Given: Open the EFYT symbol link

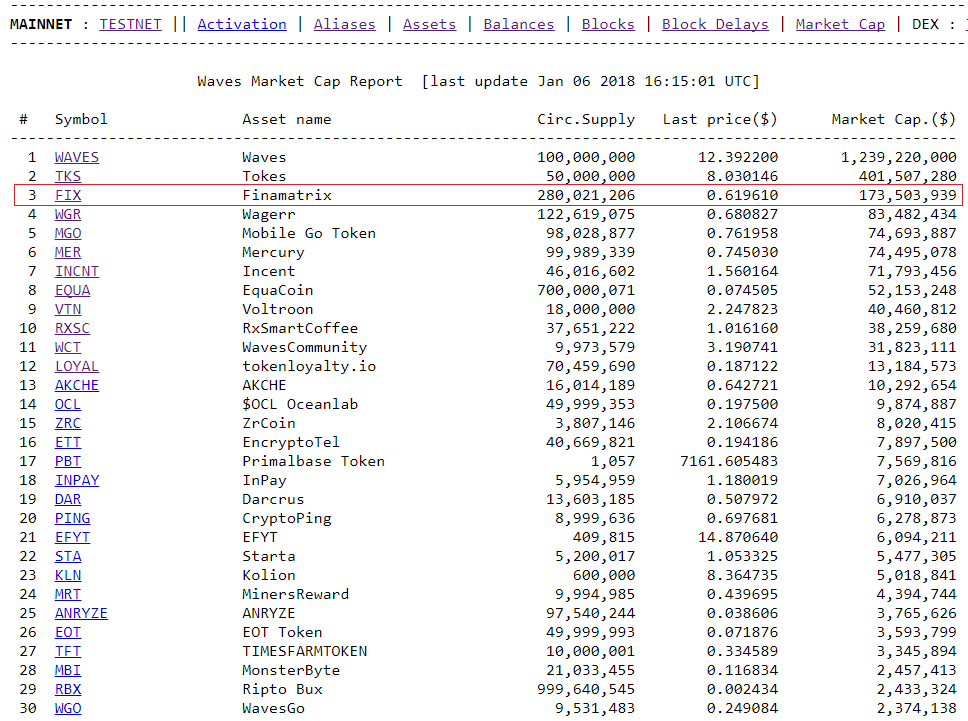Looking at the screenshot, I should [72, 538].
